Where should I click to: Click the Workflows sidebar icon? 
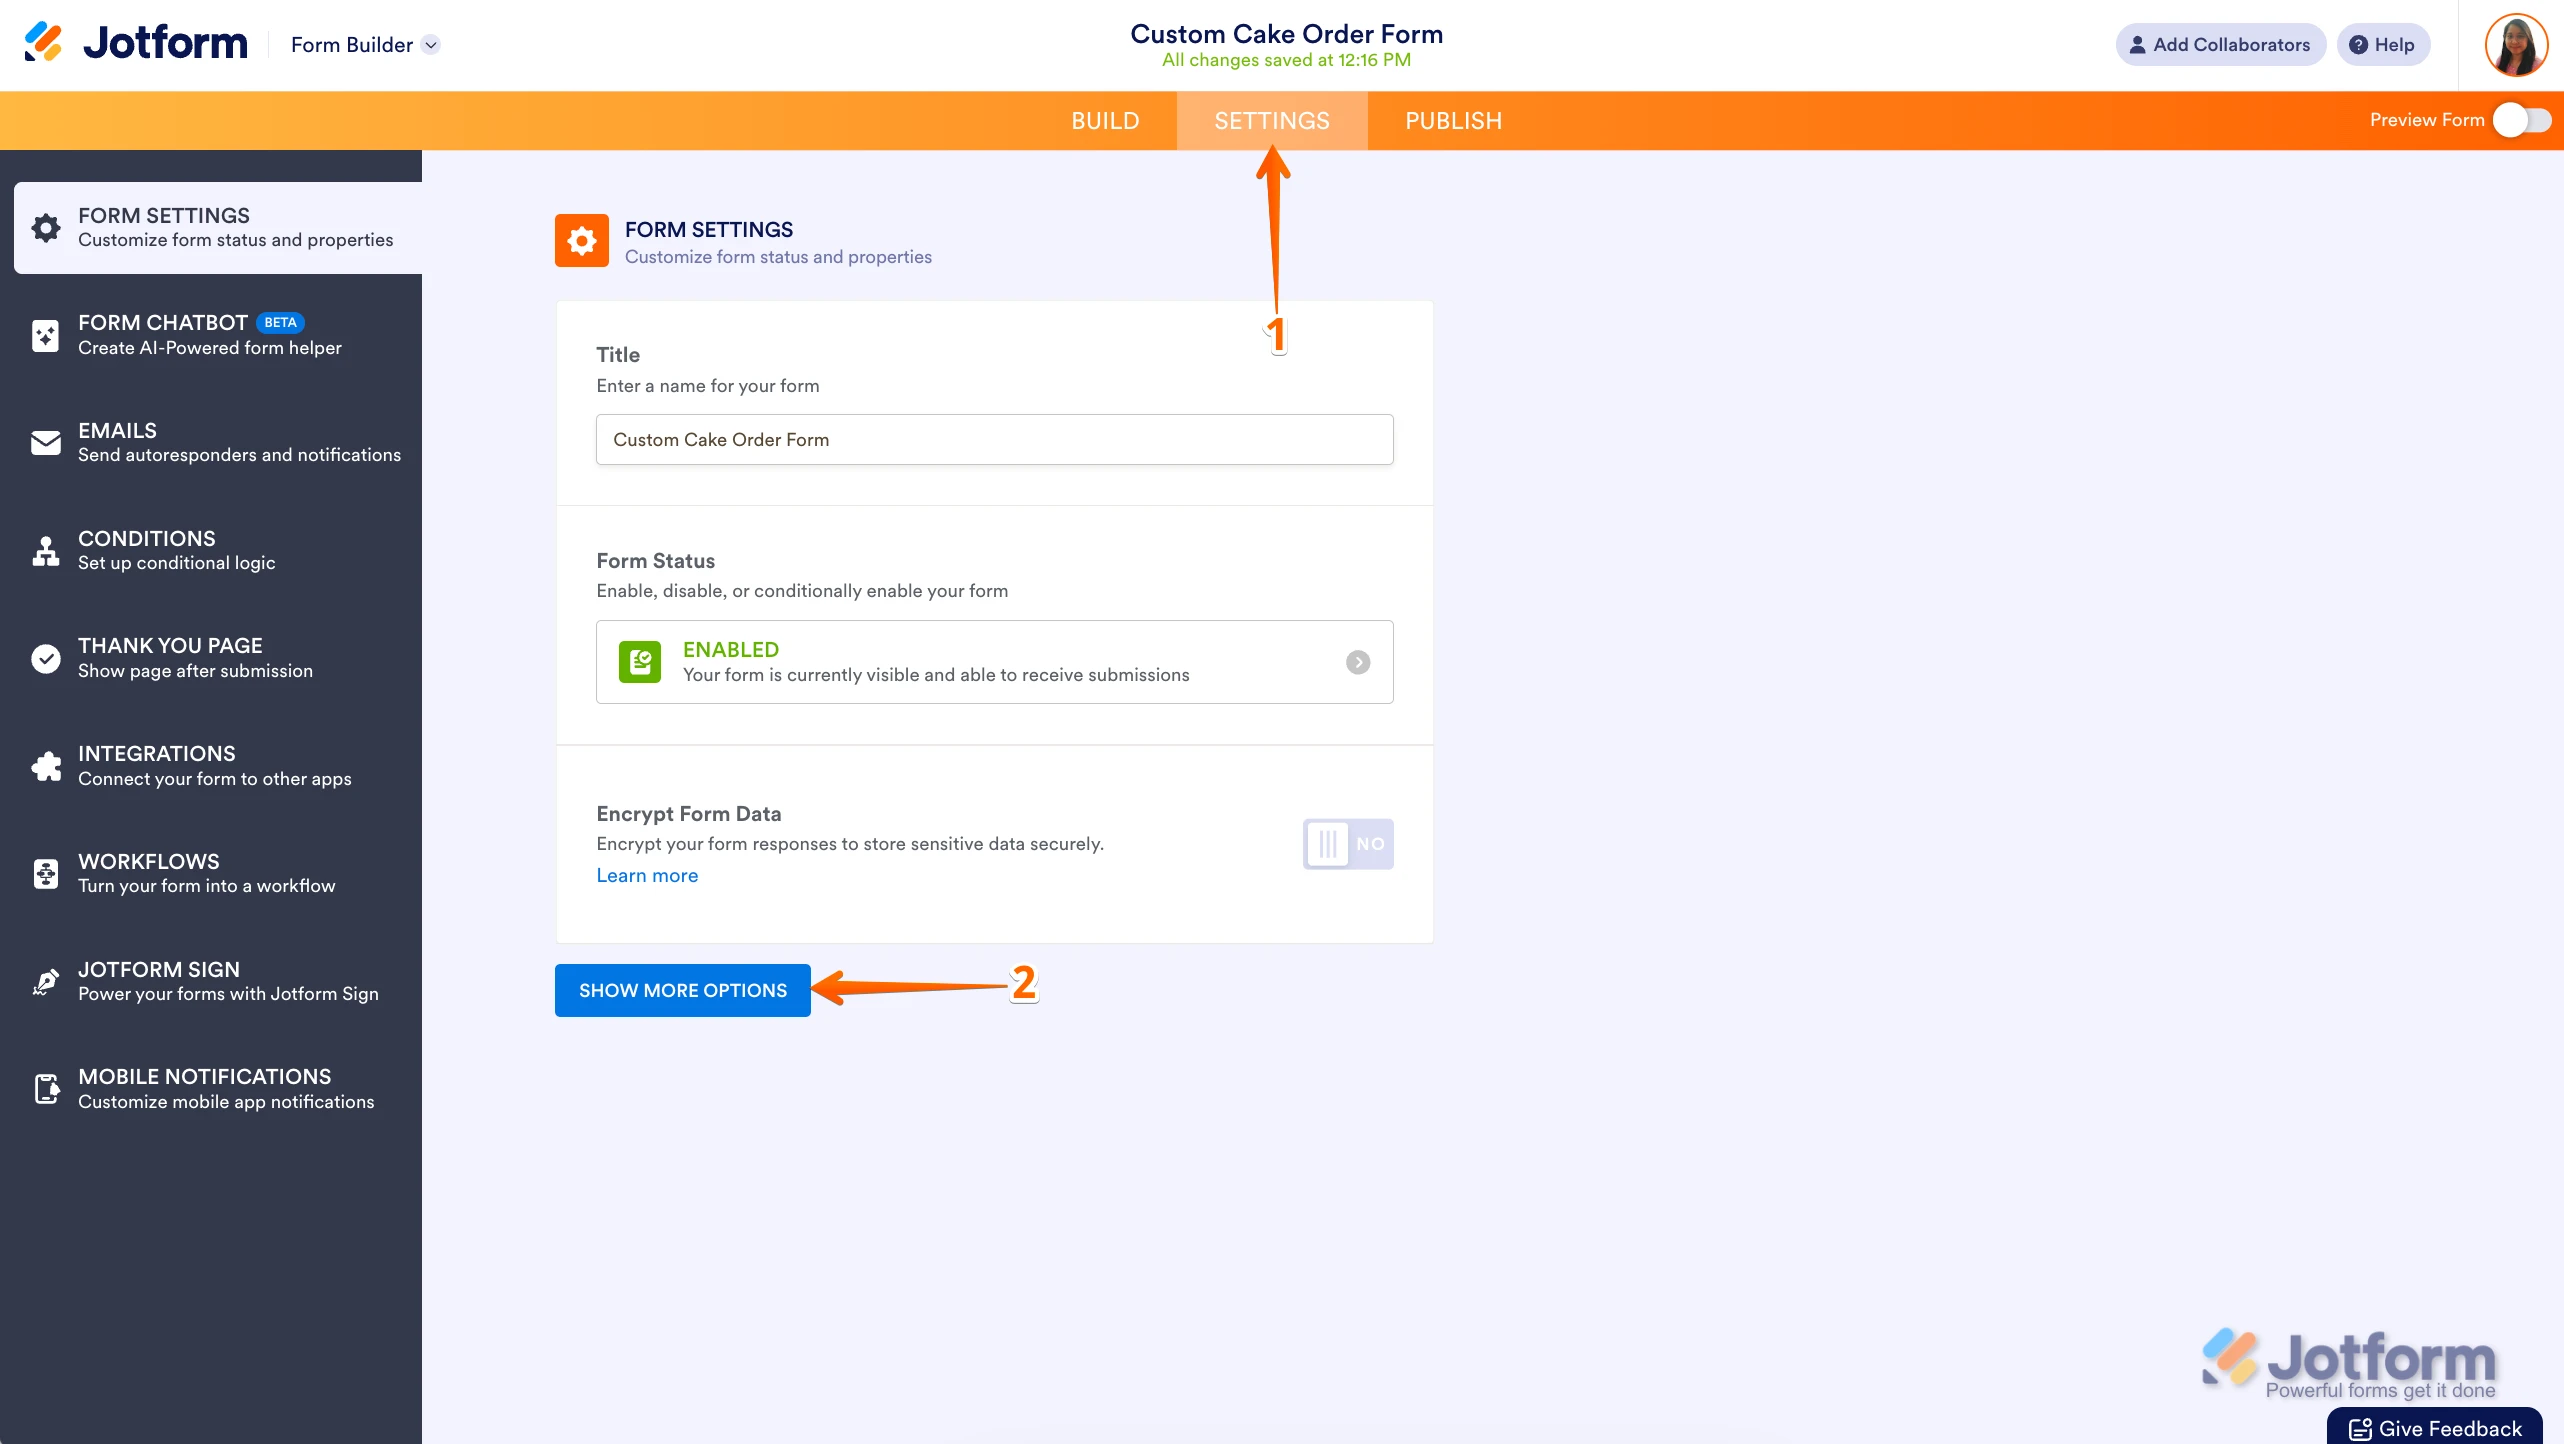click(x=46, y=873)
